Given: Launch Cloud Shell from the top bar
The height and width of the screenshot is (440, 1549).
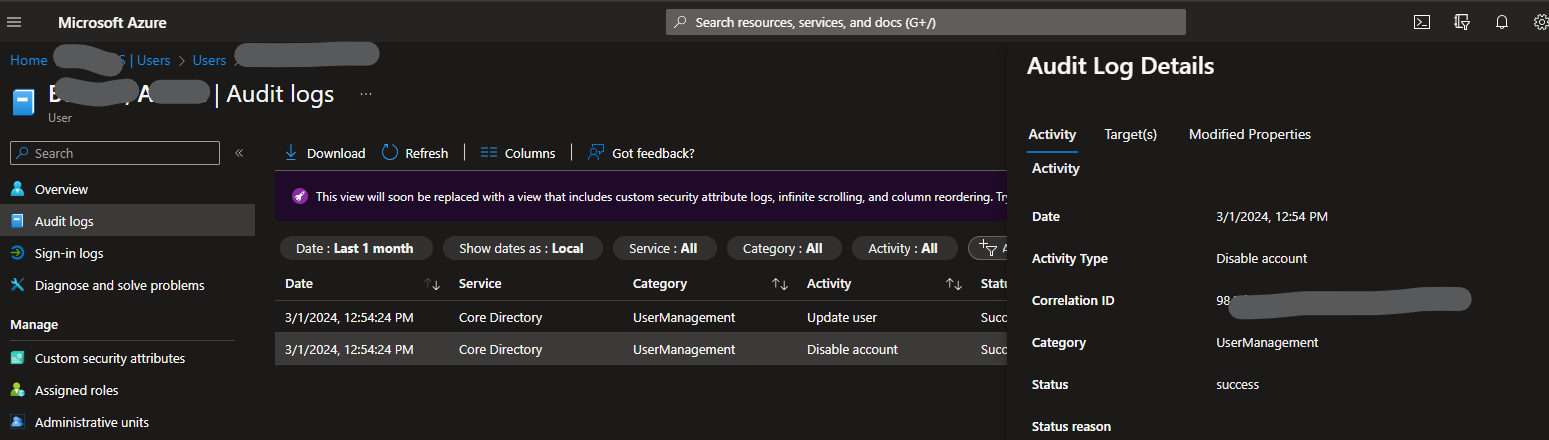Looking at the screenshot, I should (x=1421, y=22).
